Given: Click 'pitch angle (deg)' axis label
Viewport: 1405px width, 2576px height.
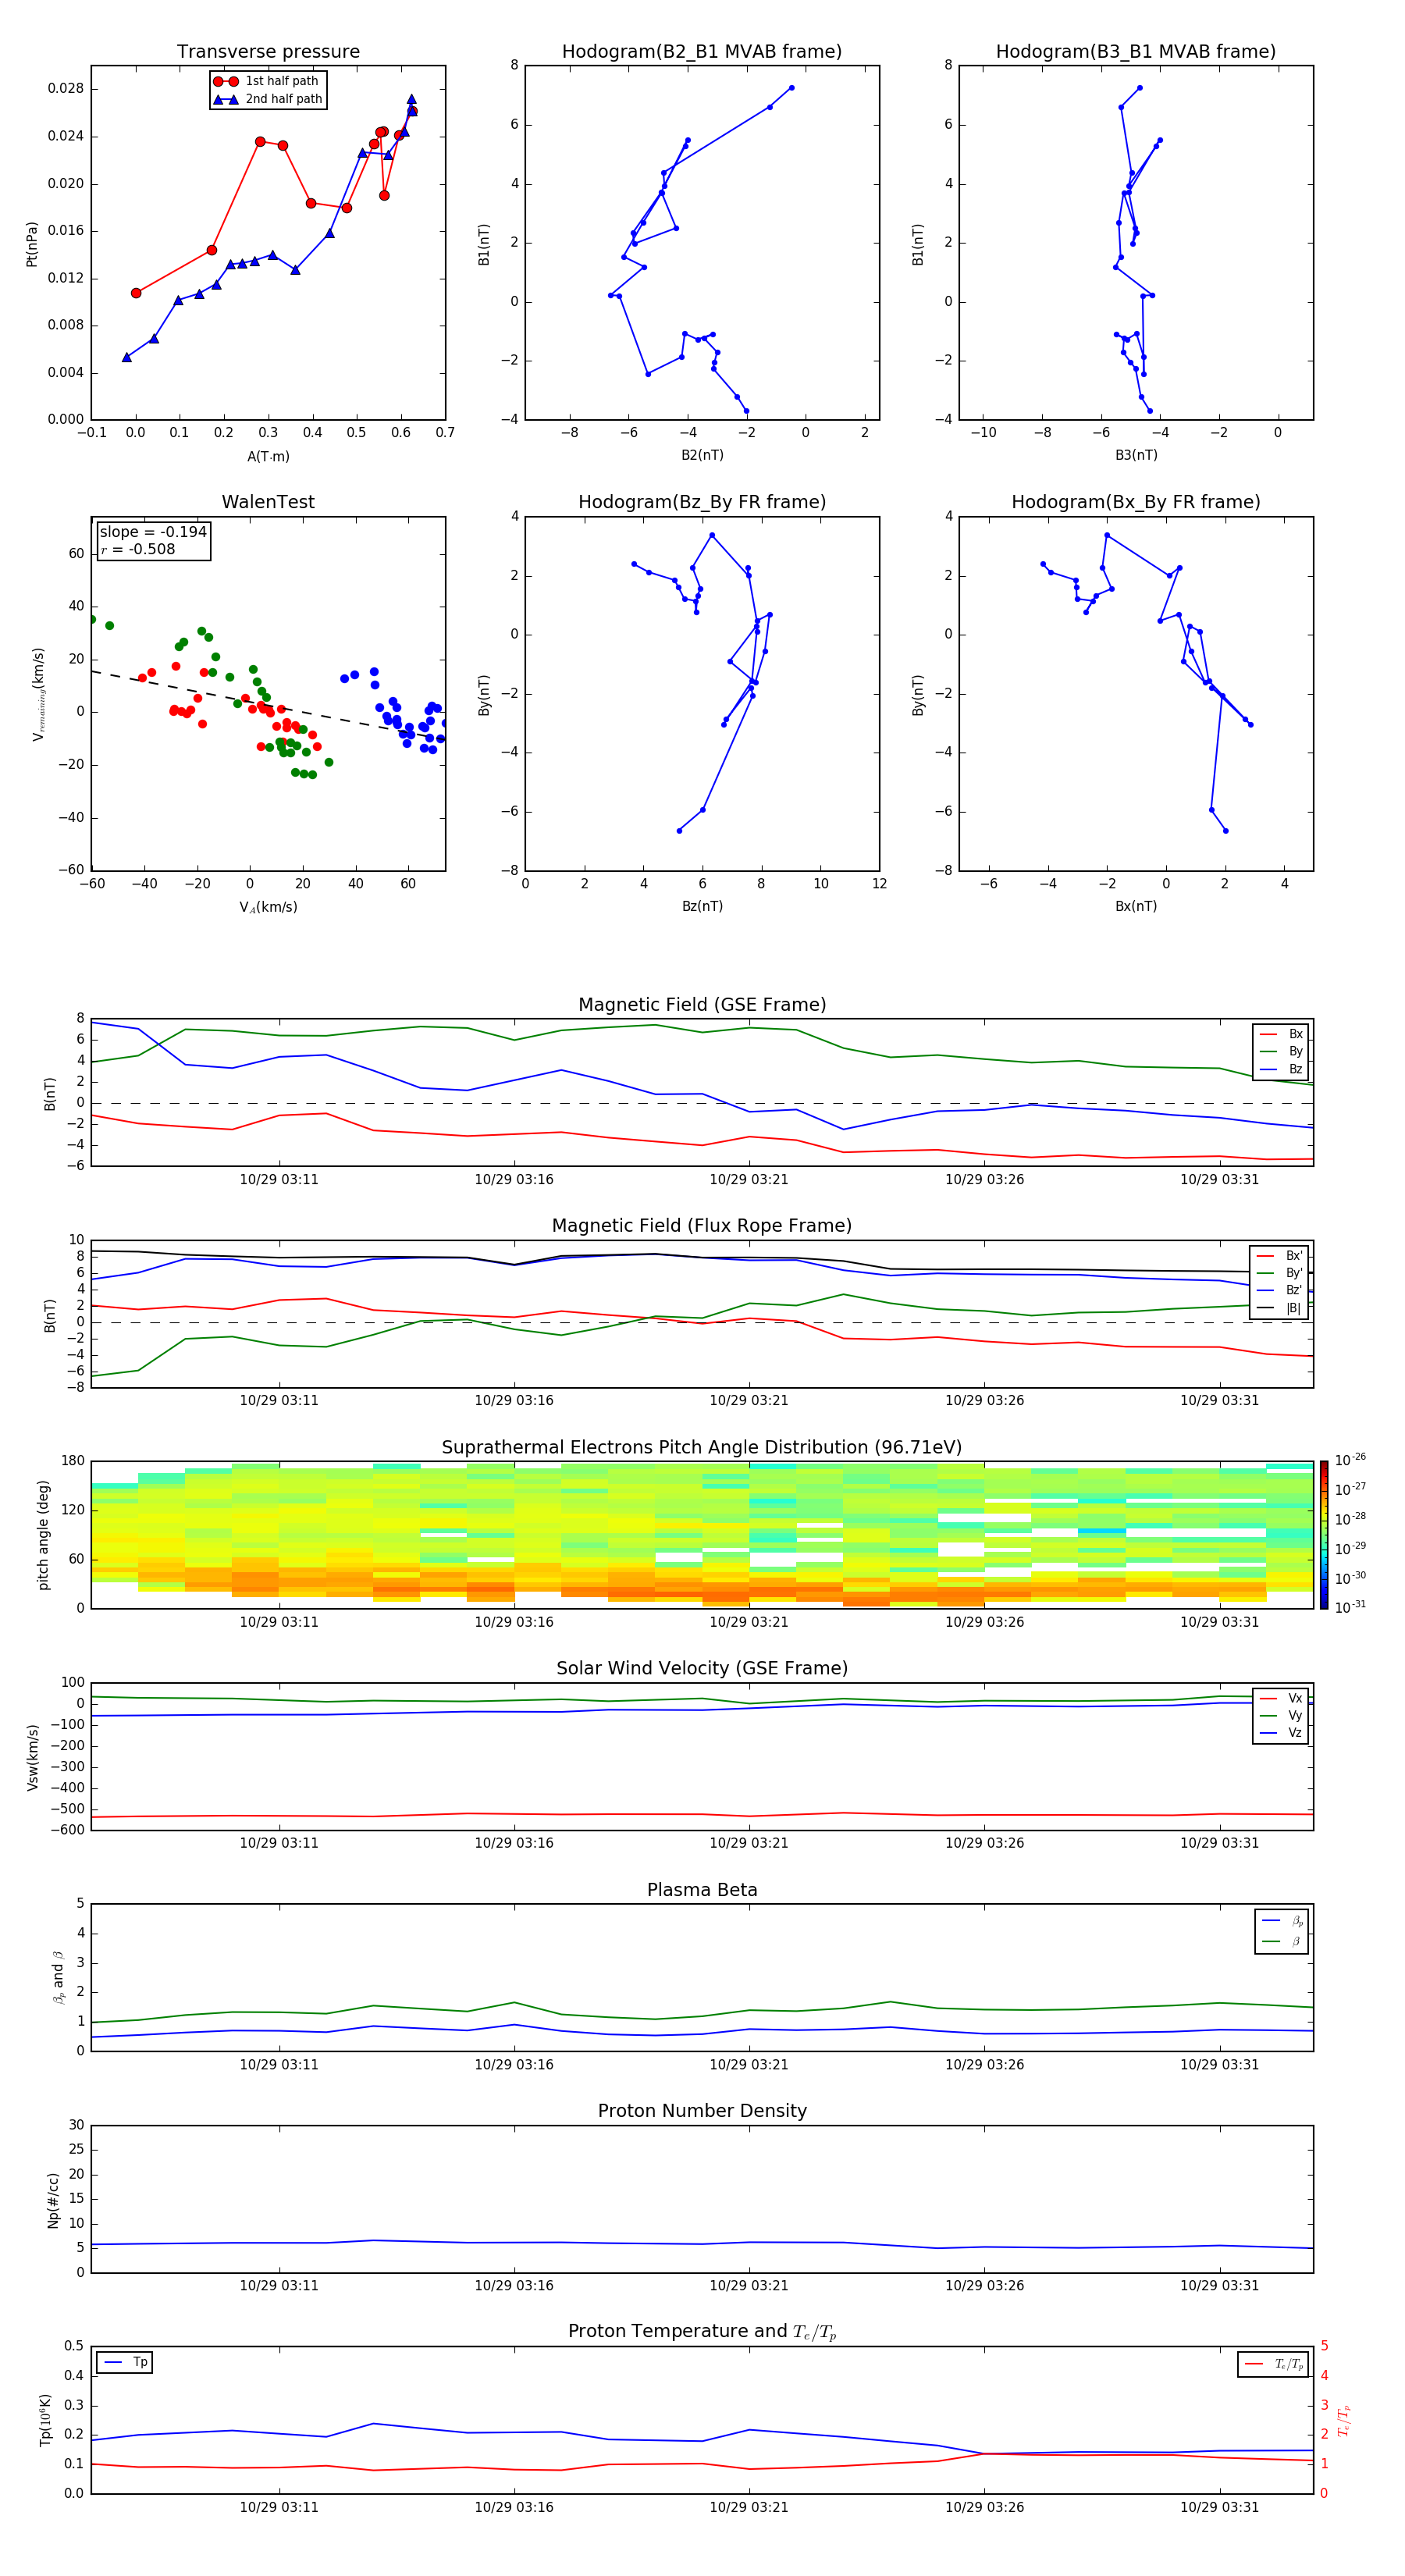Looking at the screenshot, I should coord(43,1535).
